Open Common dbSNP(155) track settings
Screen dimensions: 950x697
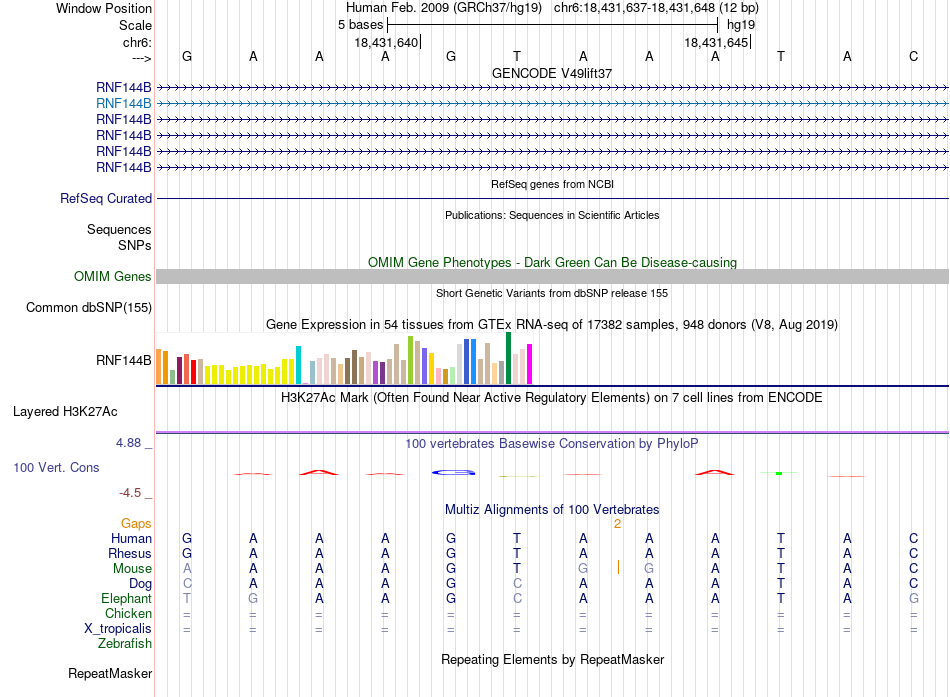point(89,307)
